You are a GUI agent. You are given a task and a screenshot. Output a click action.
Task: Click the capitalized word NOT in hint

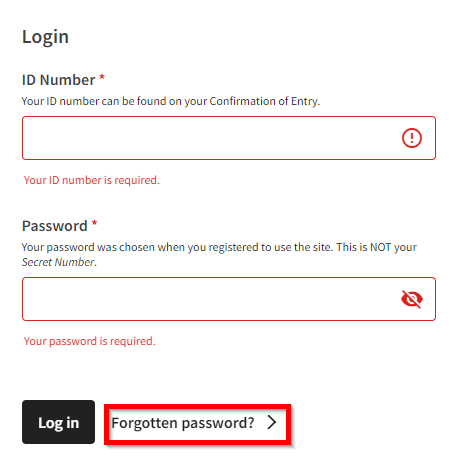click(380, 247)
